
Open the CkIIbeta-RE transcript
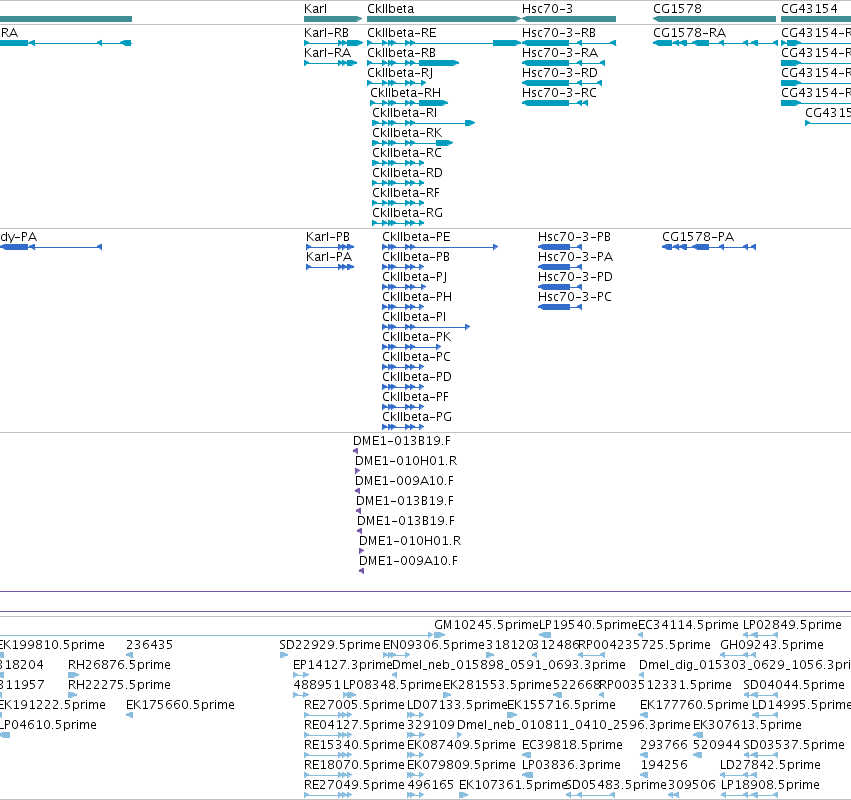402,33
